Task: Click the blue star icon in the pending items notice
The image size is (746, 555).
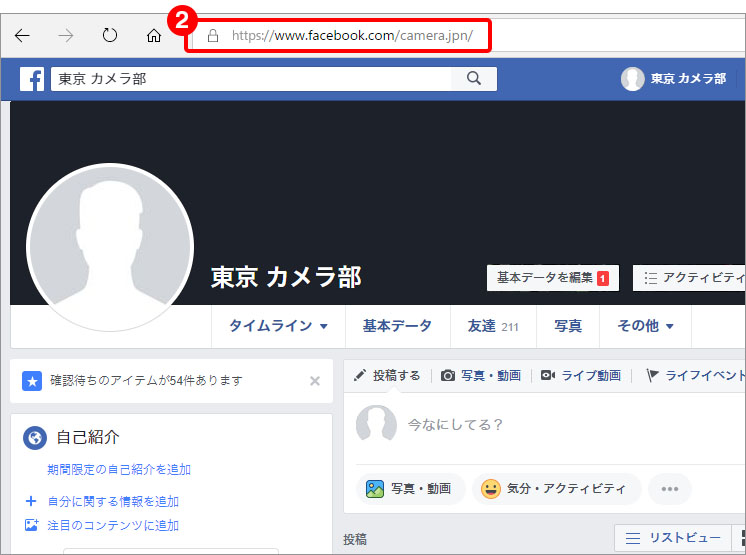Action: [x=32, y=381]
